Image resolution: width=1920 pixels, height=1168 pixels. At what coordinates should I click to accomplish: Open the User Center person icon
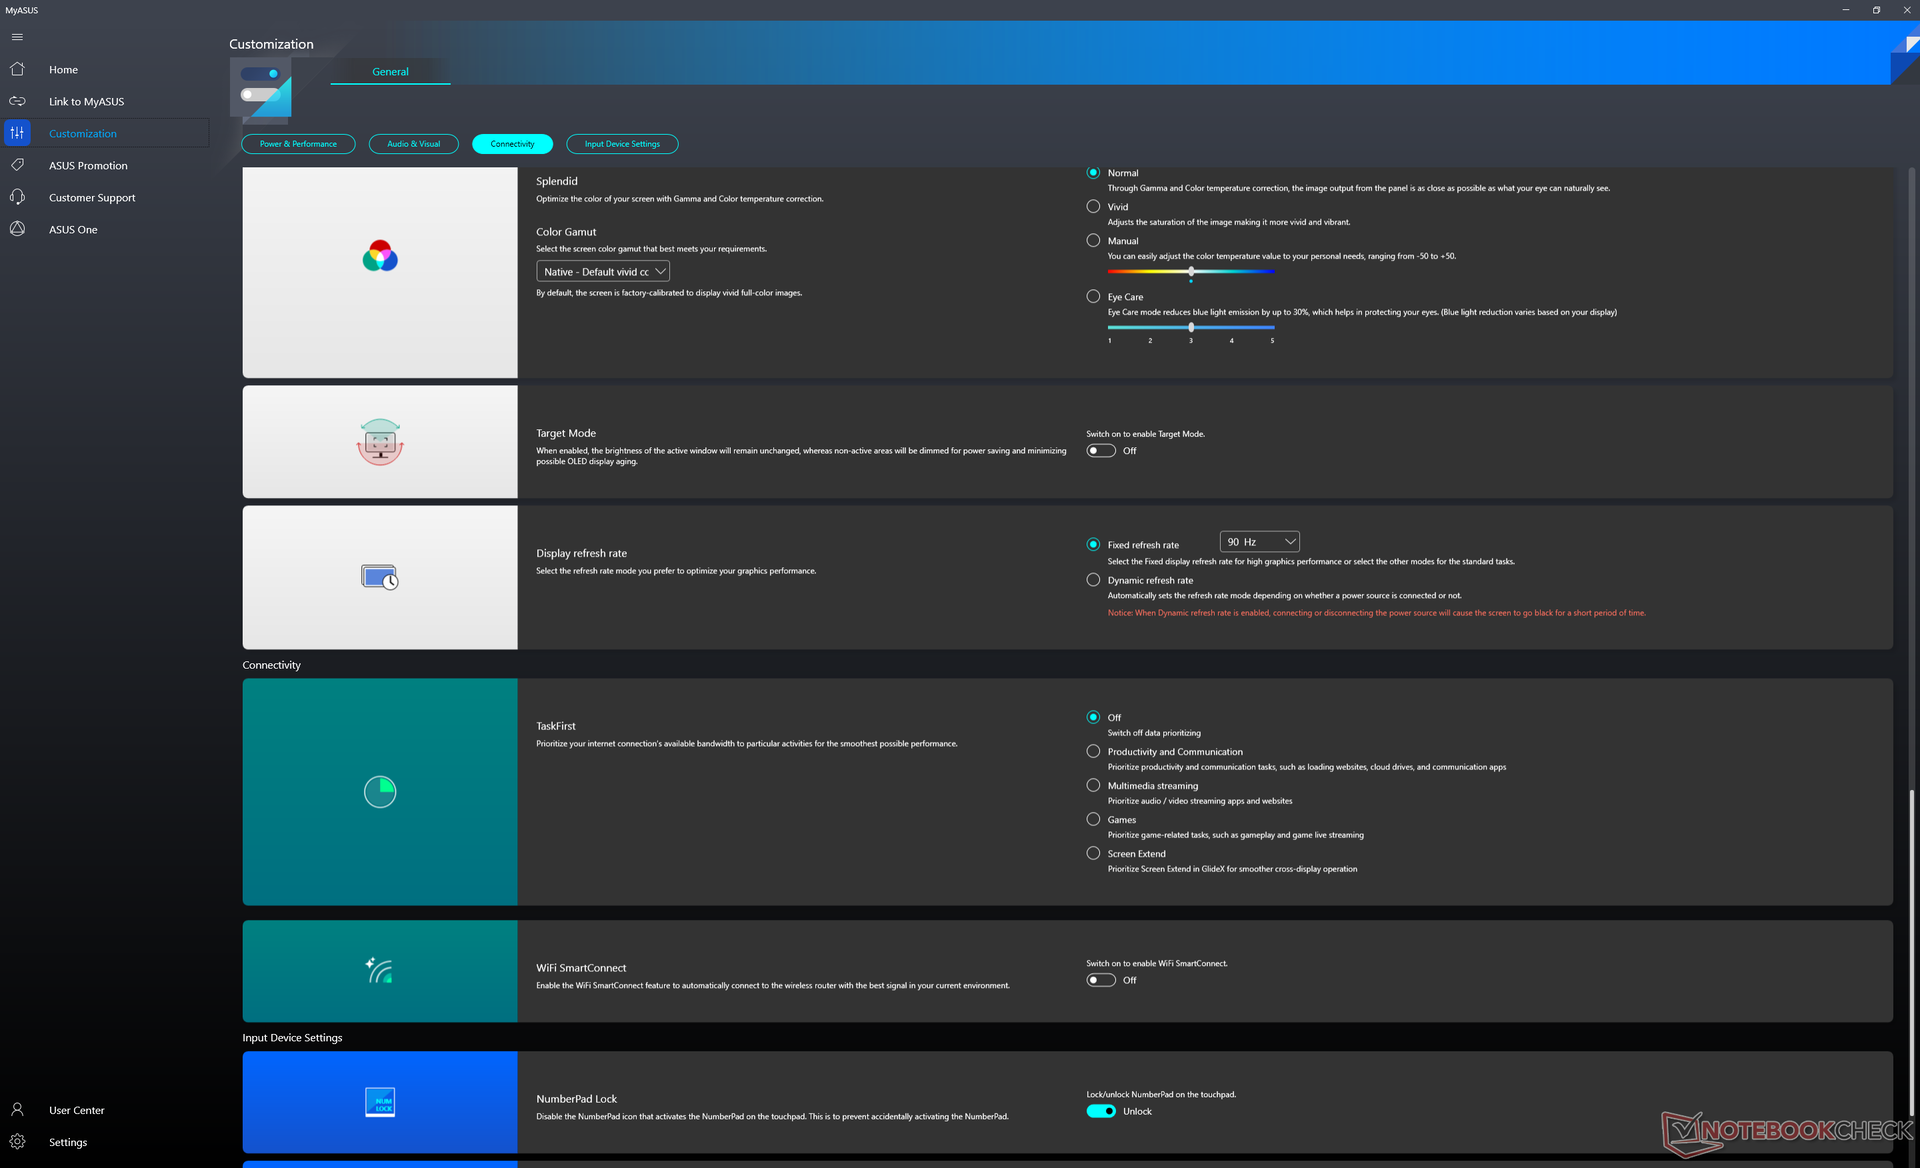[17, 1110]
